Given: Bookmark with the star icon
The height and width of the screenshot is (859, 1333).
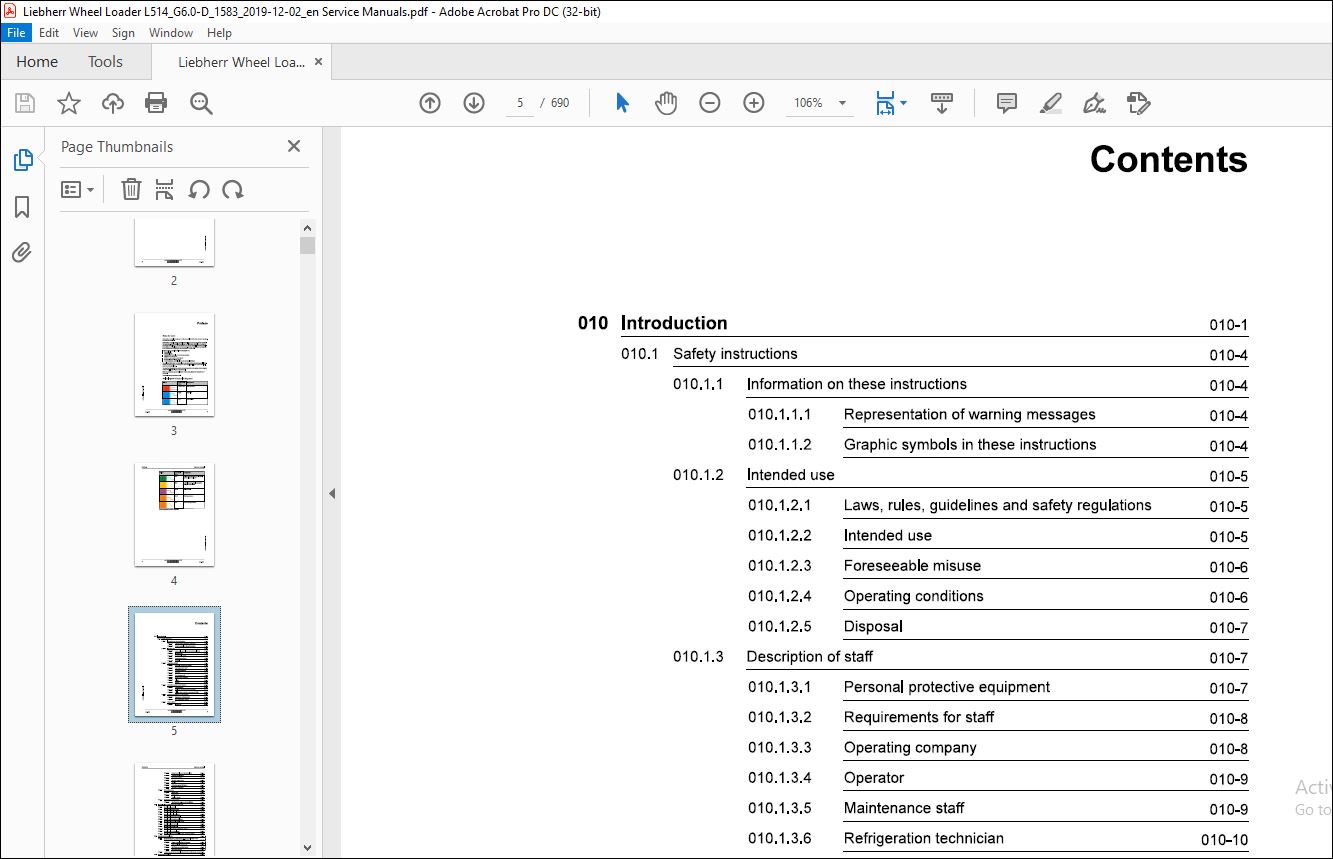Looking at the screenshot, I should point(68,103).
